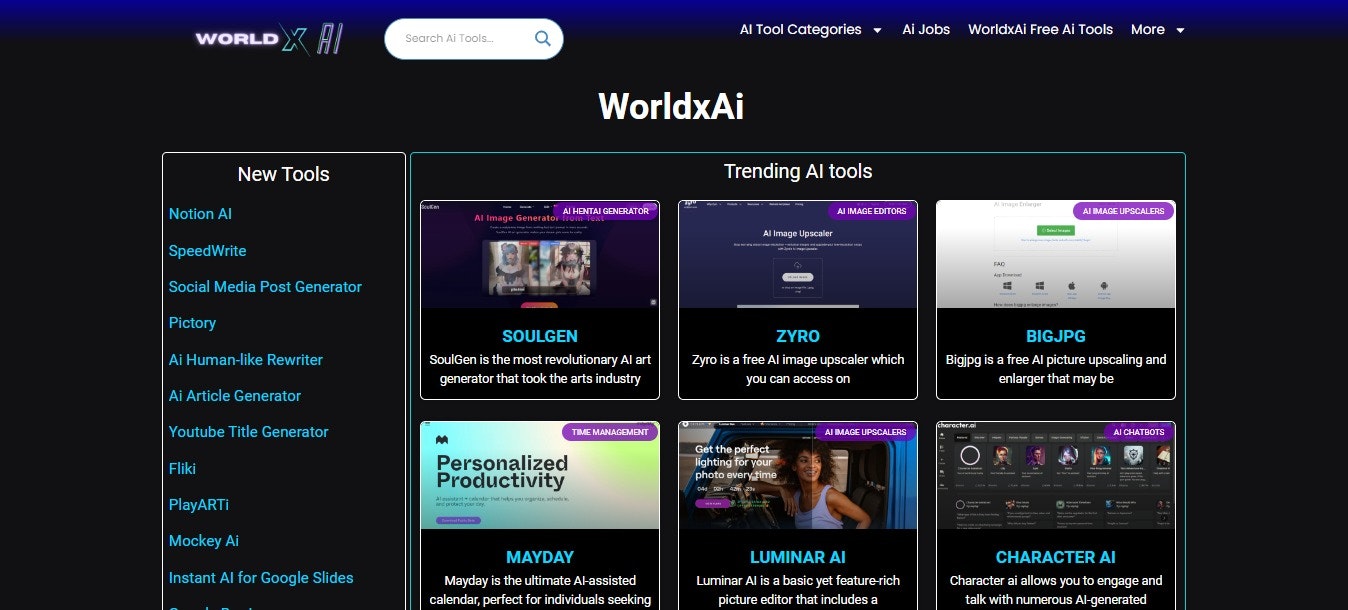Click the Luminar AI preview thumbnail

(x=797, y=476)
